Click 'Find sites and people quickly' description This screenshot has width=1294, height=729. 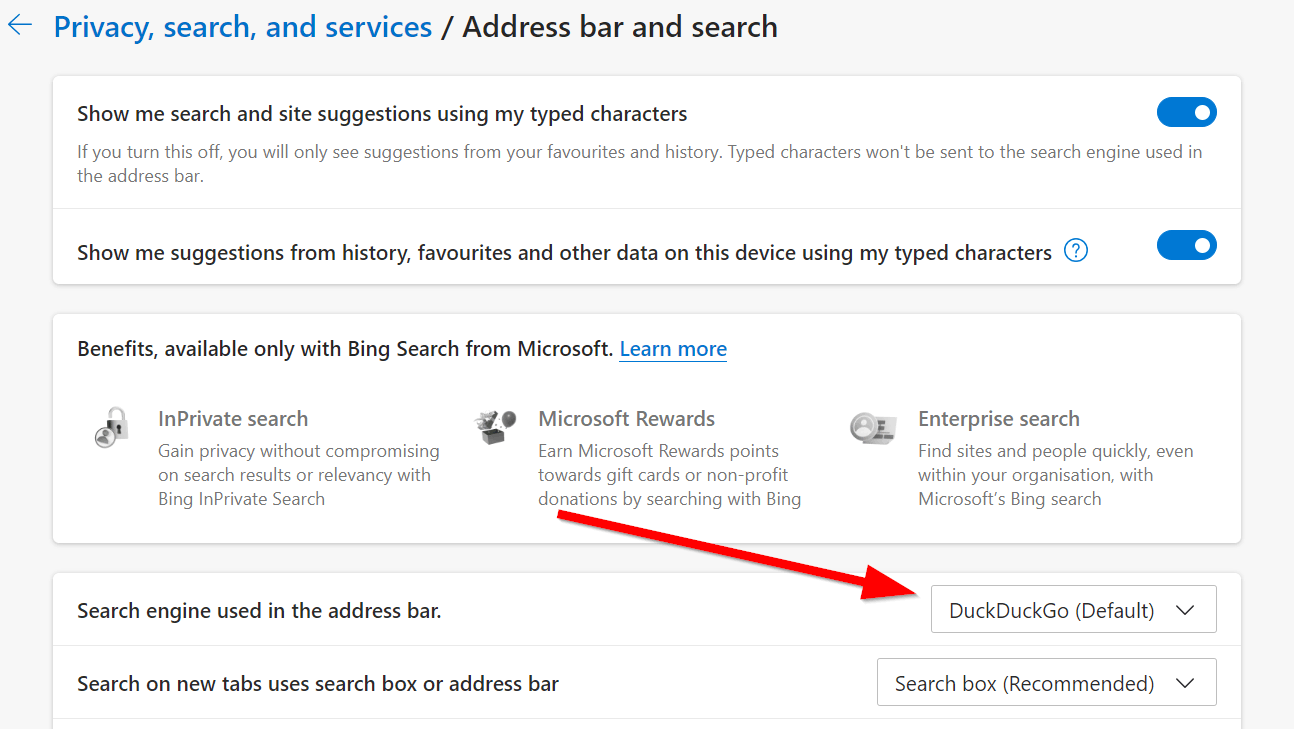tap(1056, 475)
